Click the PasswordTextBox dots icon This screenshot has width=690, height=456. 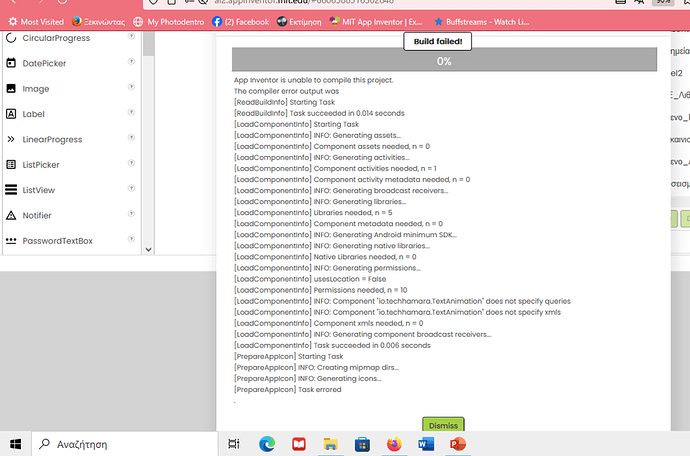click(x=11, y=241)
